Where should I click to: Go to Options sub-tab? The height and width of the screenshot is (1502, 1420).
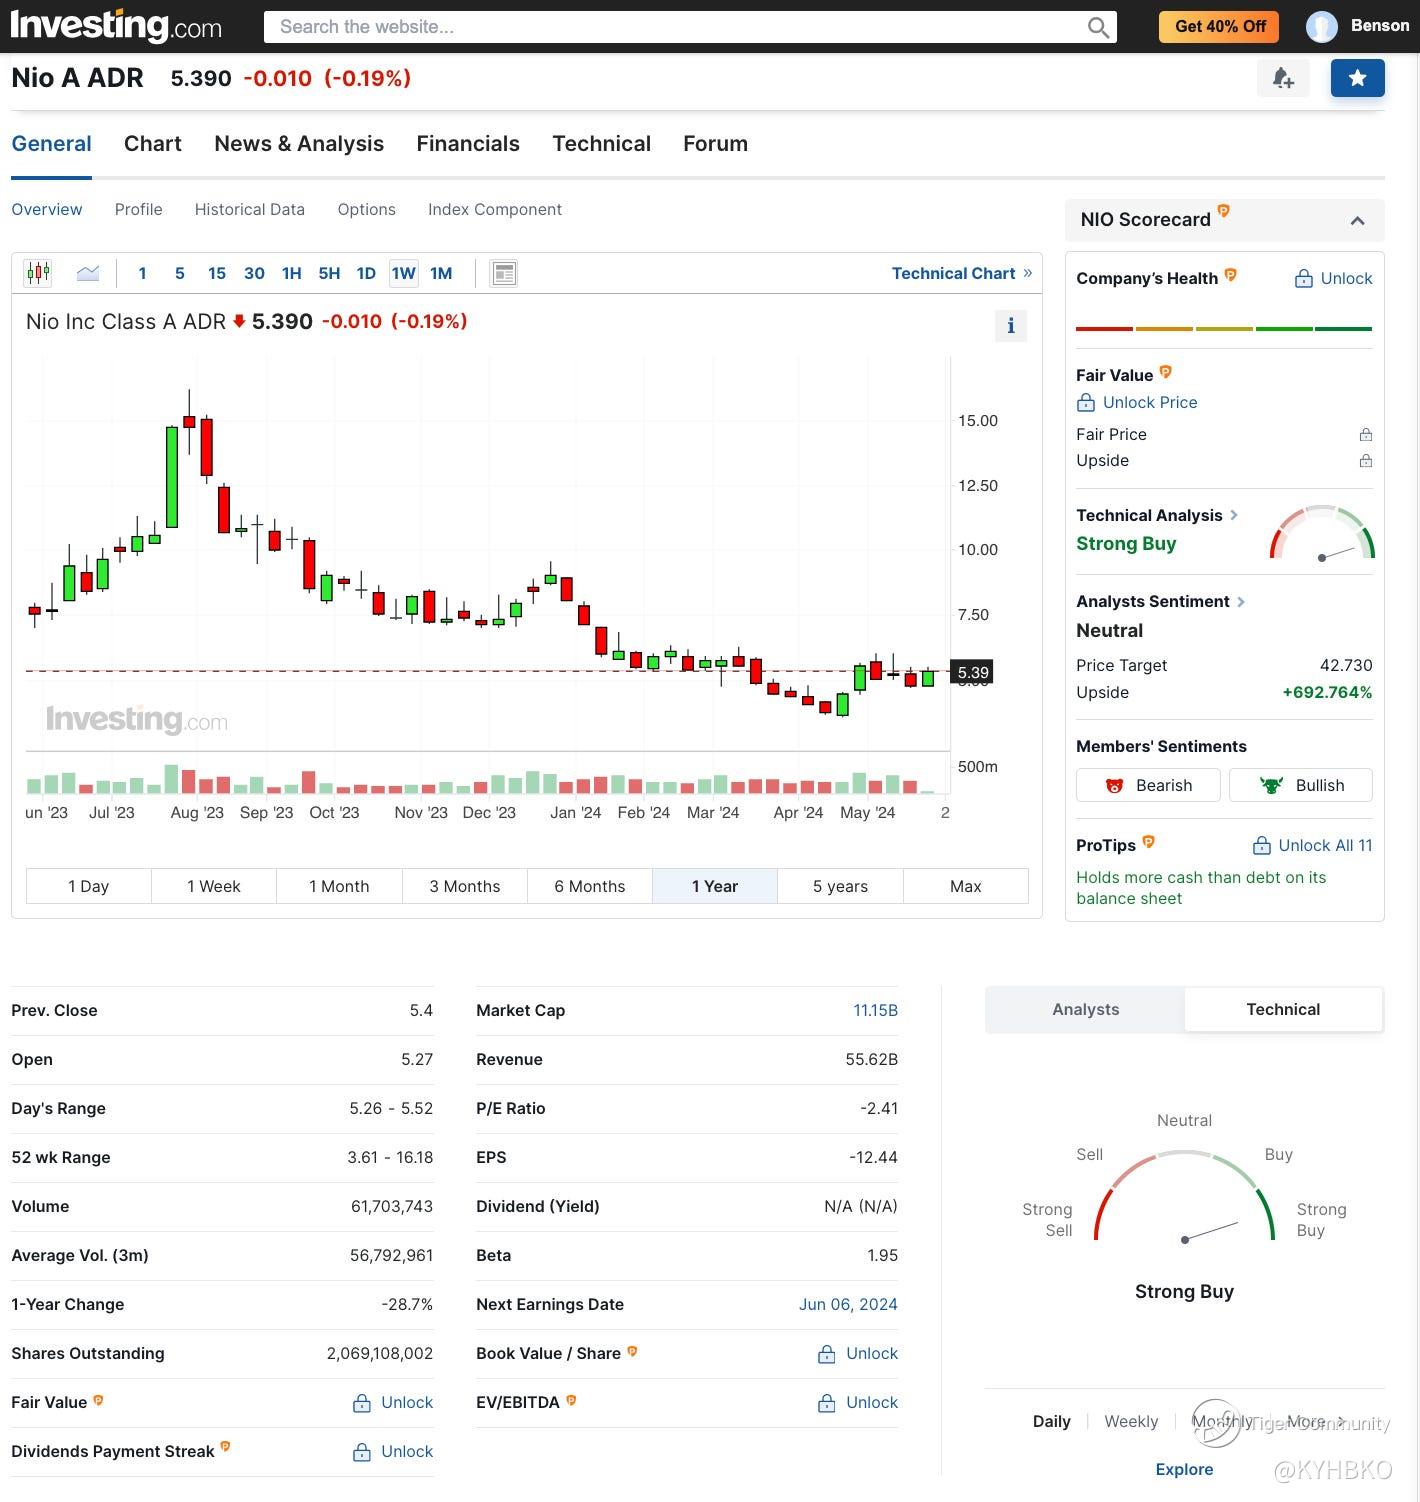[367, 209]
